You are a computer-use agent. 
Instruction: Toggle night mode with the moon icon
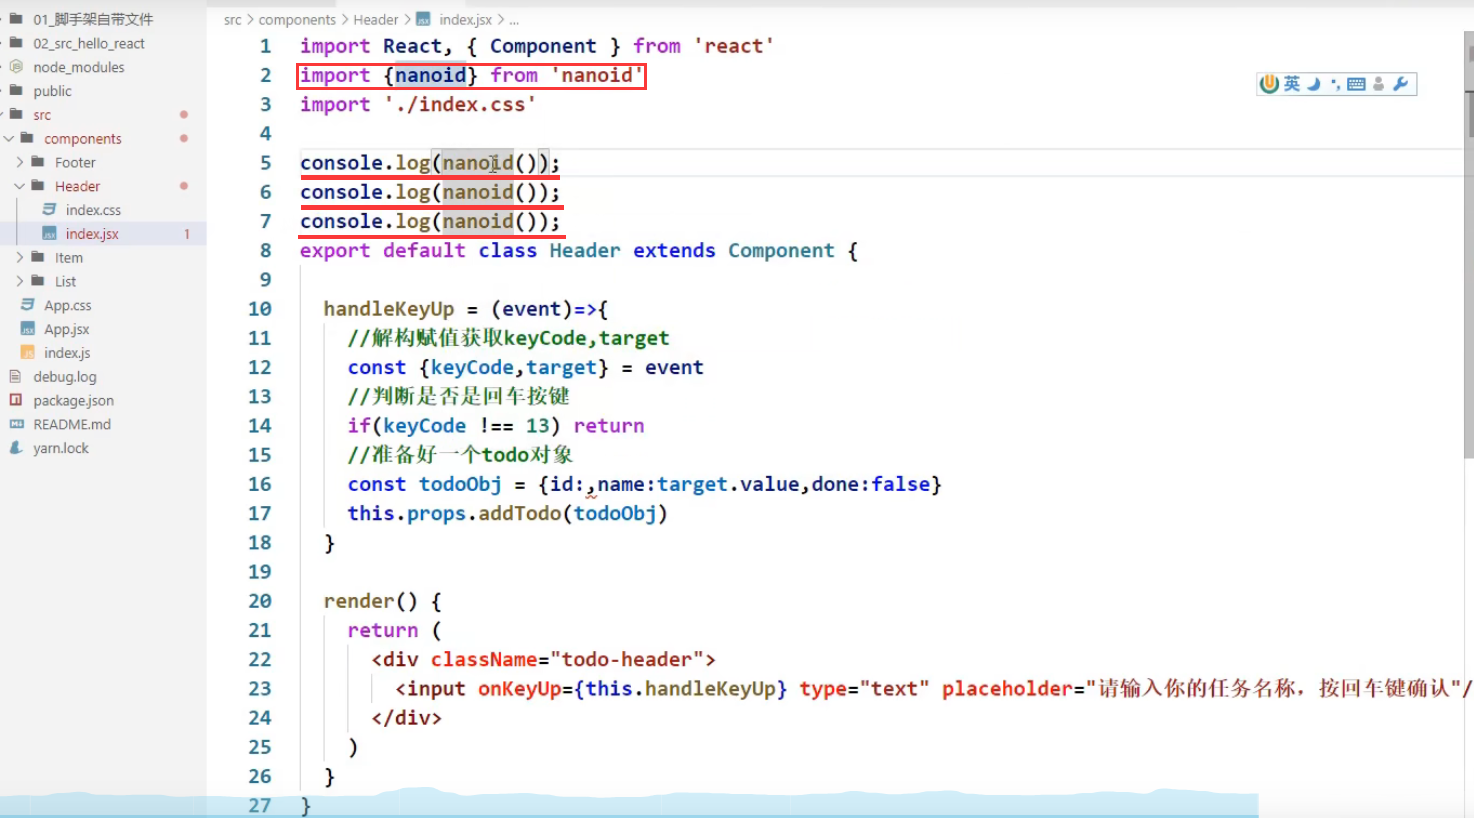(x=1311, y=84)
